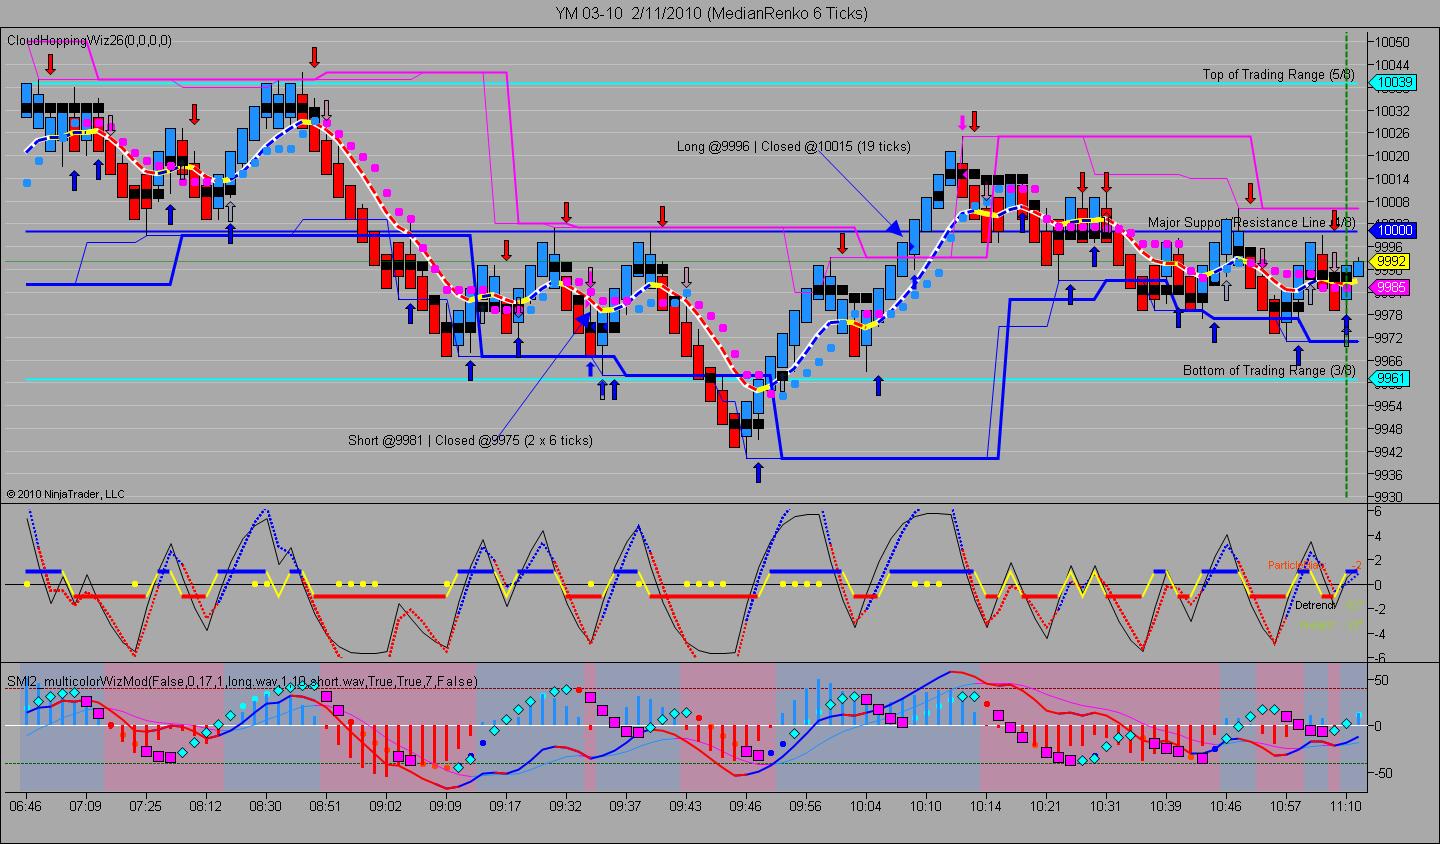Click the 10032 price axis label
Image resolution: width=1440 pixels, height=844 pixels.
[1392, 110]
